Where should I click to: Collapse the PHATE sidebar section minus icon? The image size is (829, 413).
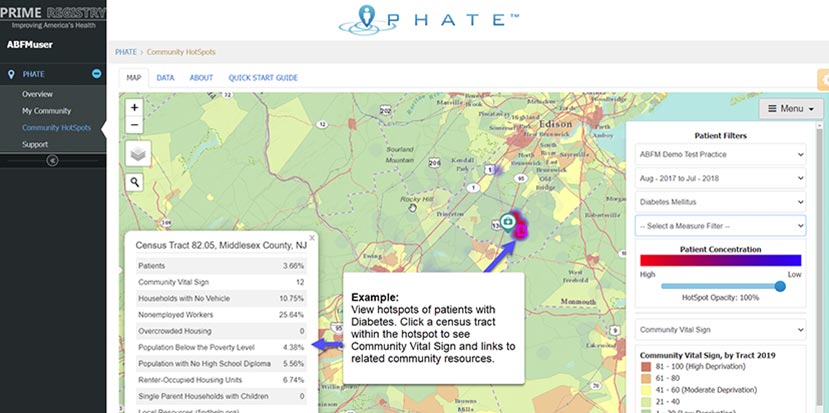coord(96,74)
